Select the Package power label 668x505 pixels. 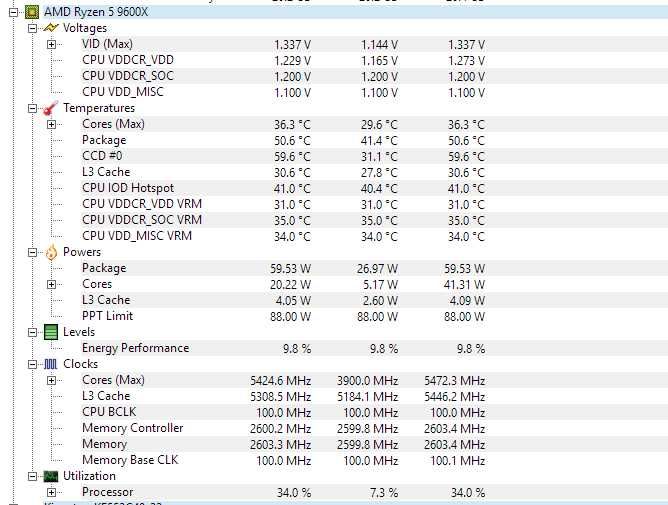click(104, 268)
